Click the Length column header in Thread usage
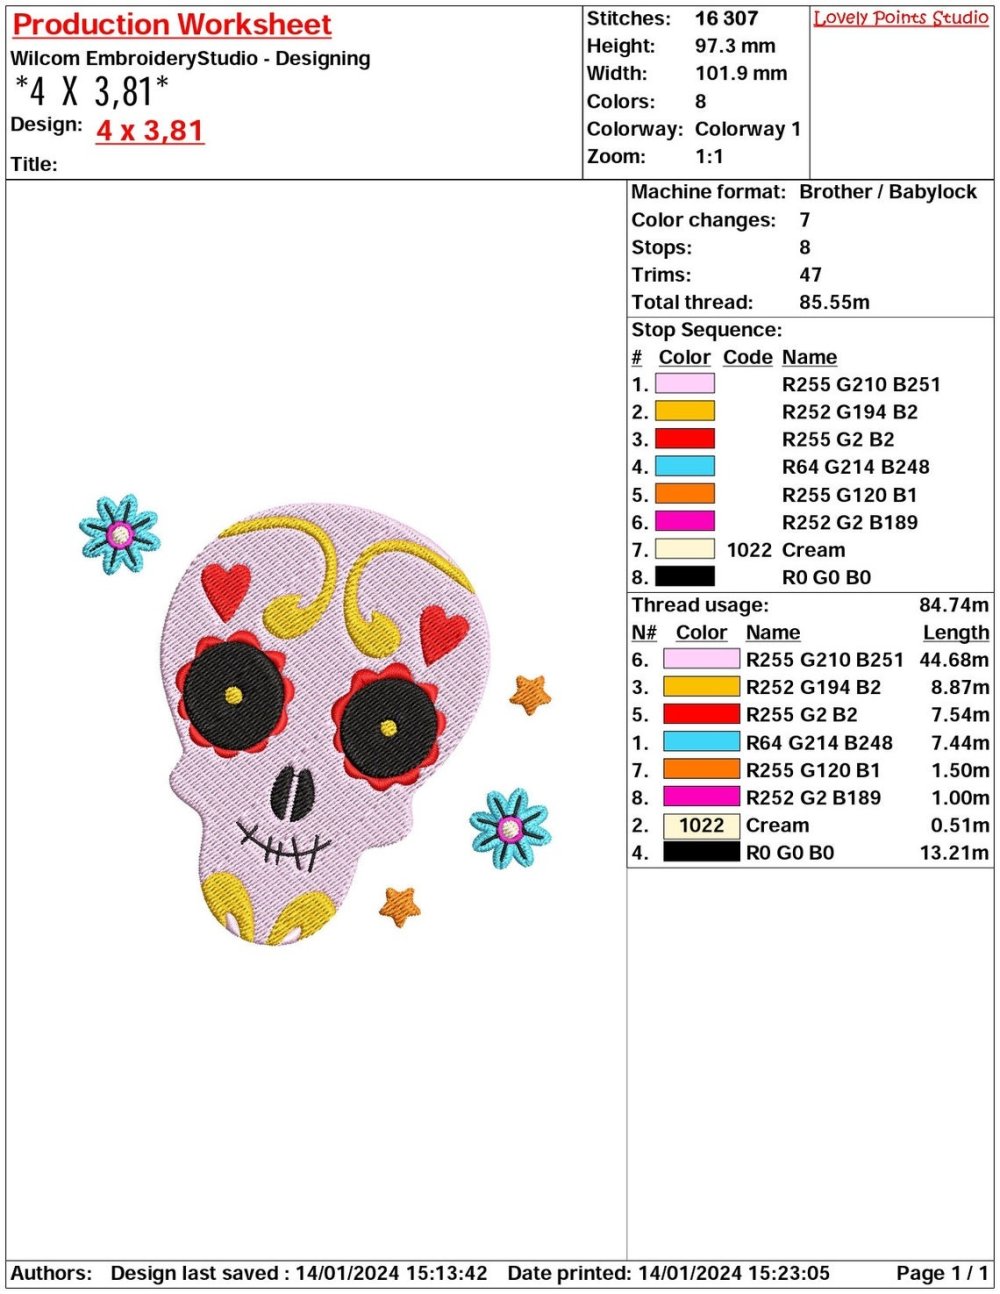The width and height of the screenshot is (1000, 1294). tap(955, 633)
